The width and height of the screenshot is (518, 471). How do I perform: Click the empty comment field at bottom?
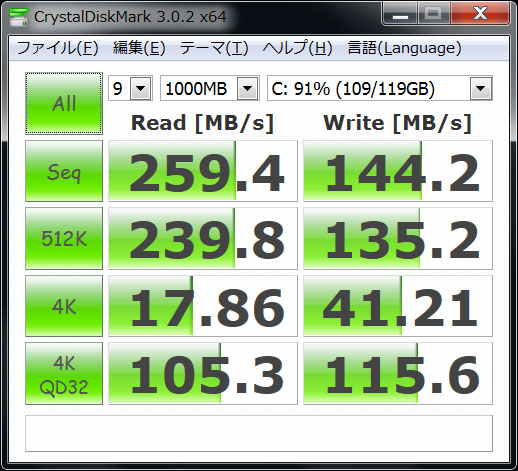259,433
